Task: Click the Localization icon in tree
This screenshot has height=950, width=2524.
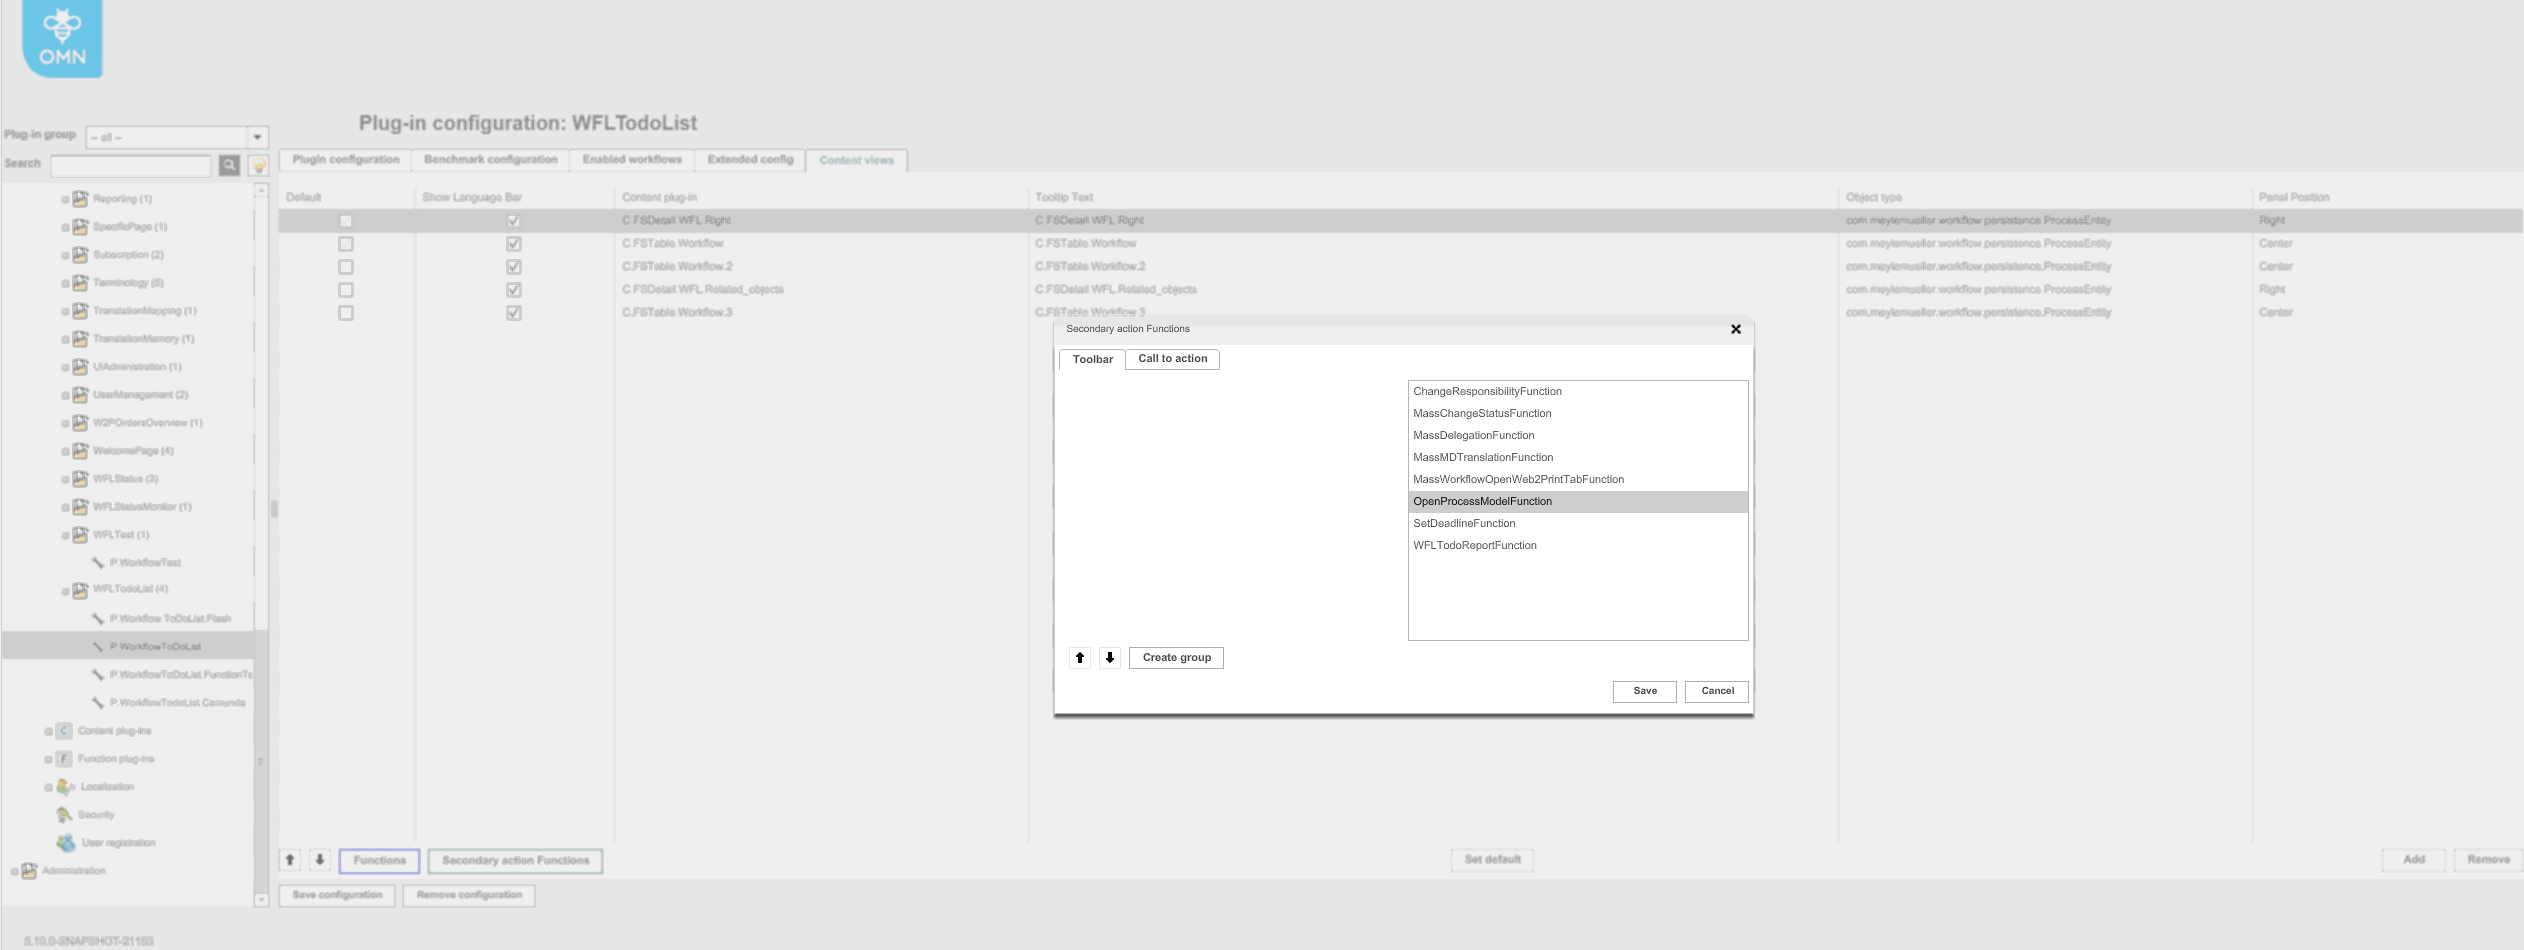Action: [66, 787]
